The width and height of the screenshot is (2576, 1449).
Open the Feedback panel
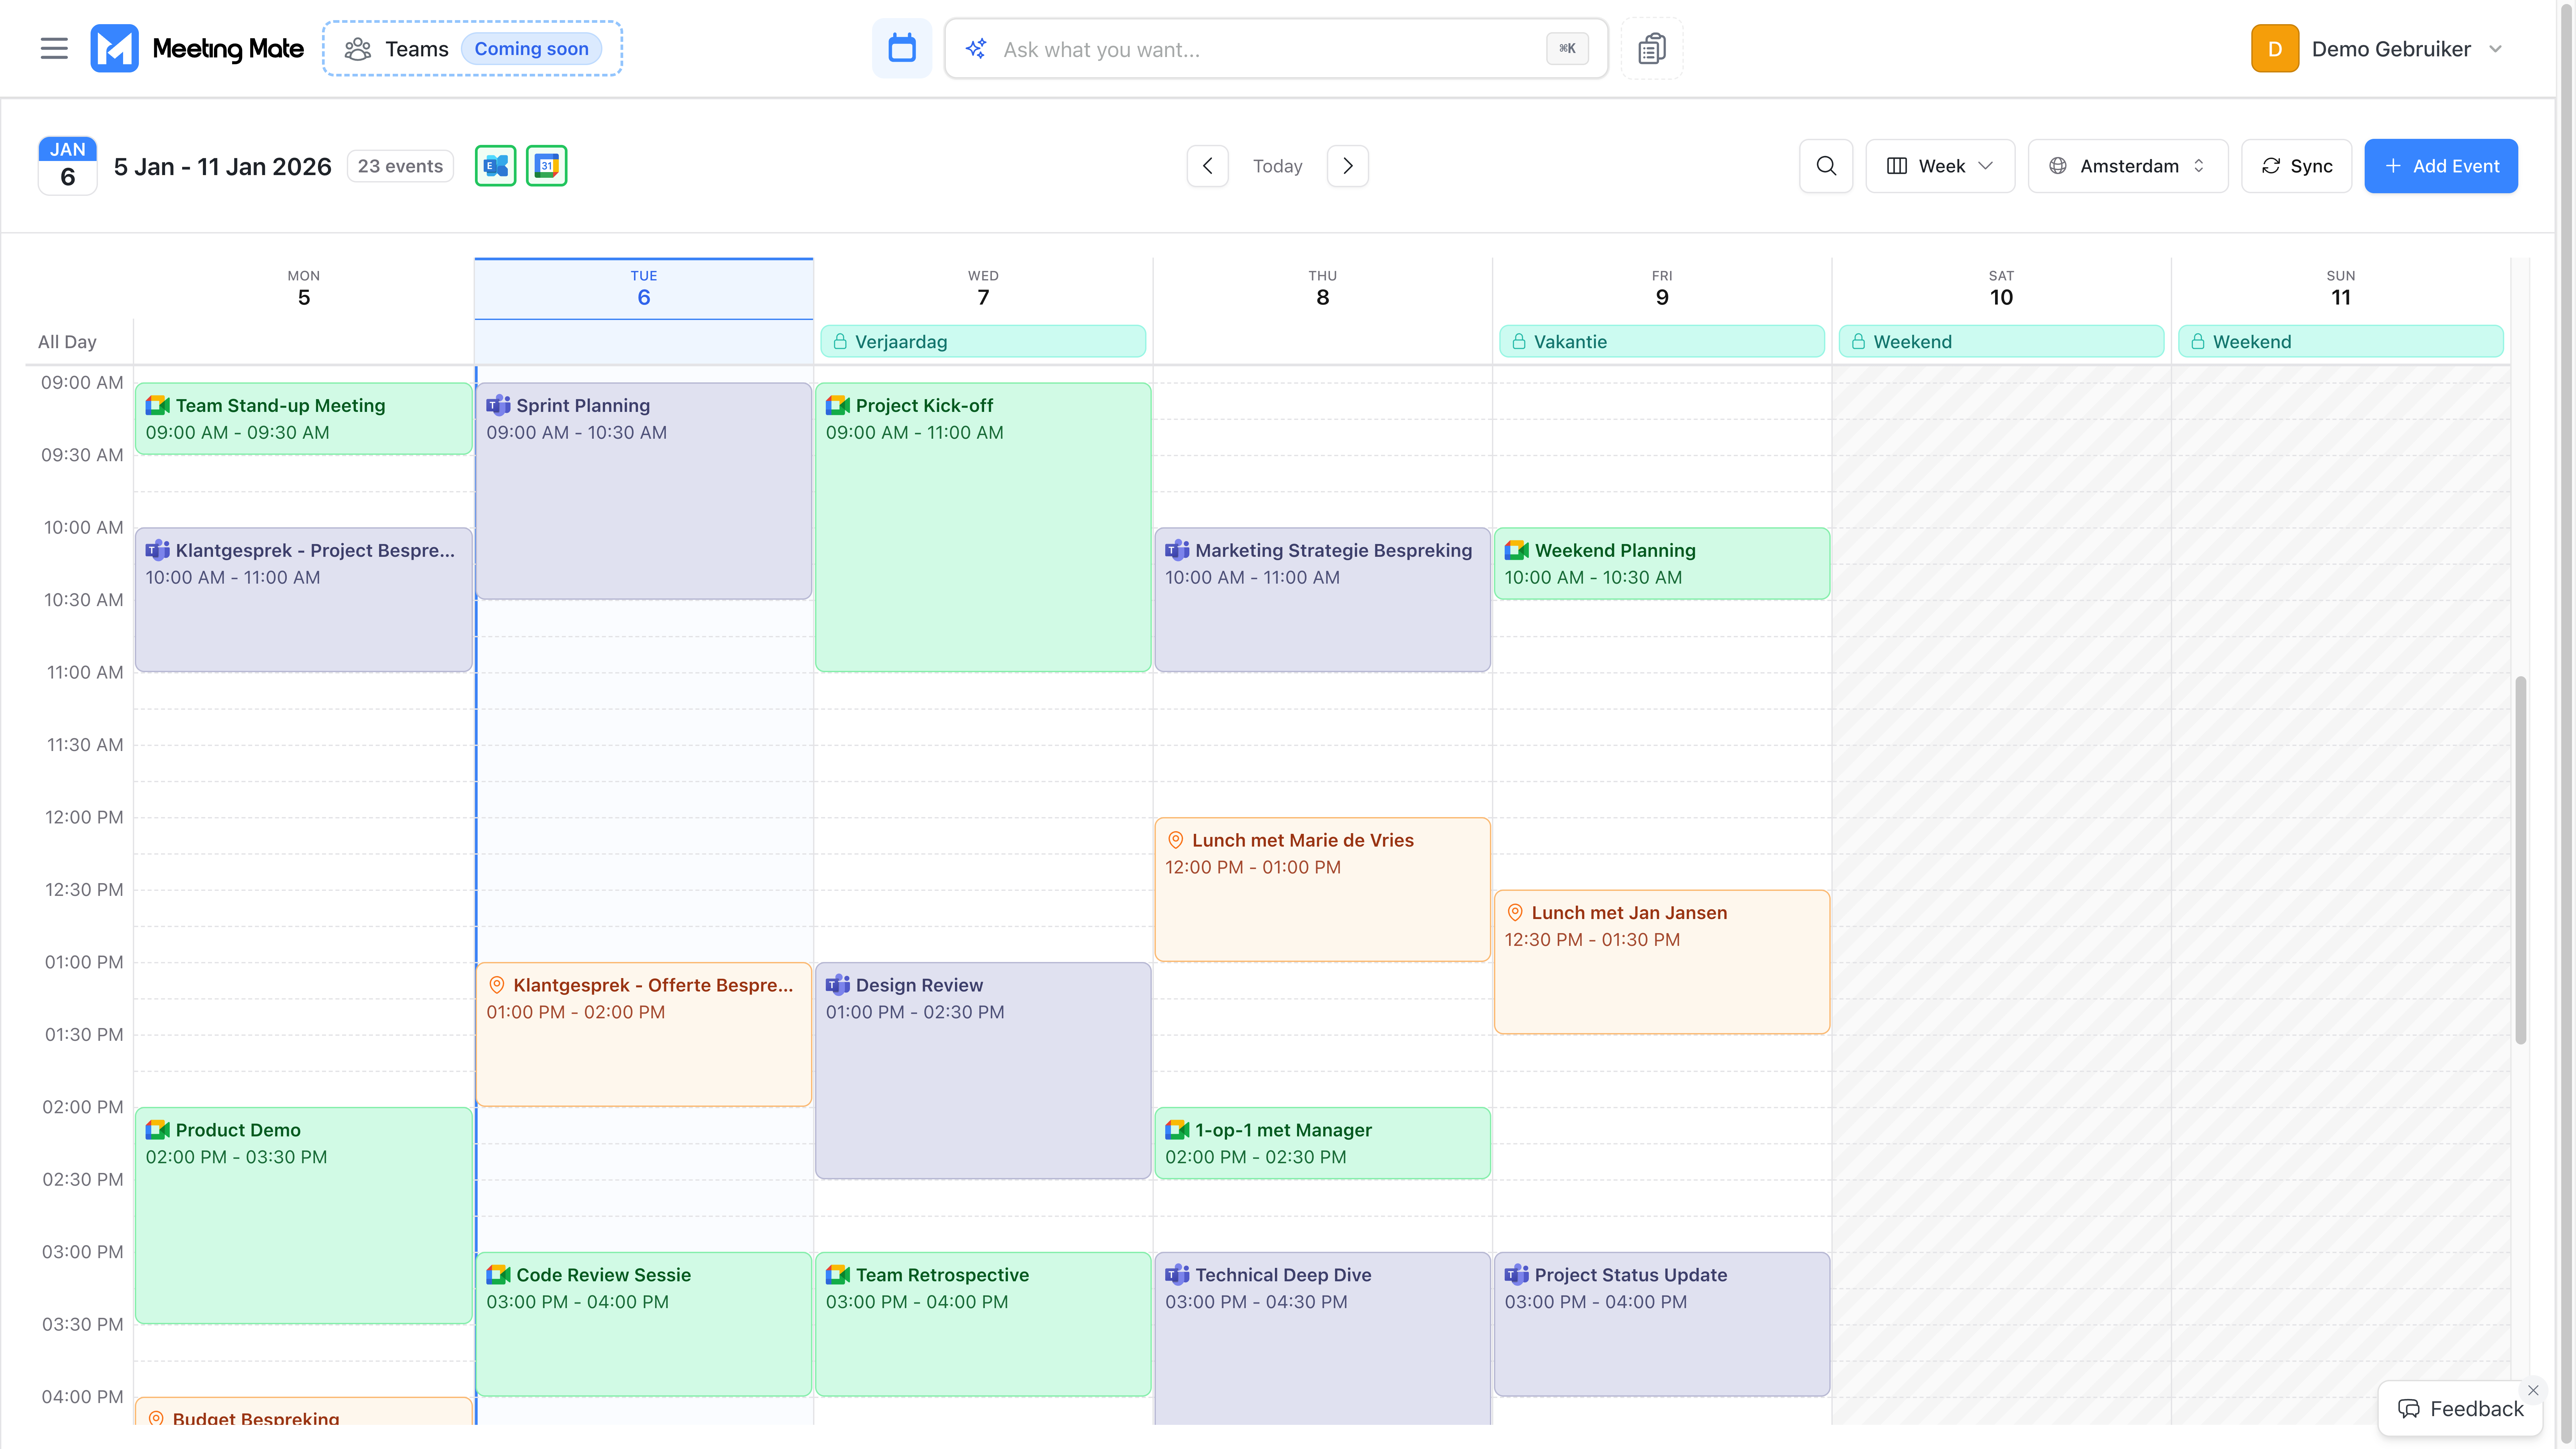click(x=2460, y=1409)
